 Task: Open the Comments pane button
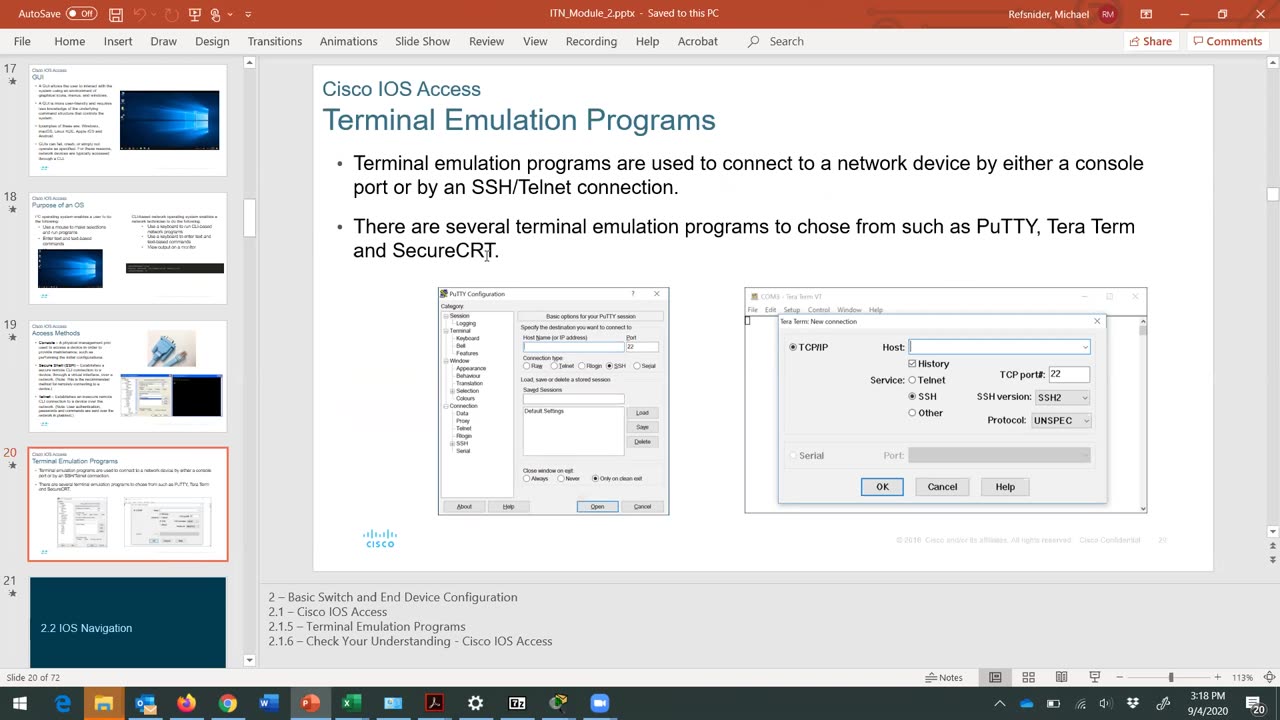click(1227, 41)
